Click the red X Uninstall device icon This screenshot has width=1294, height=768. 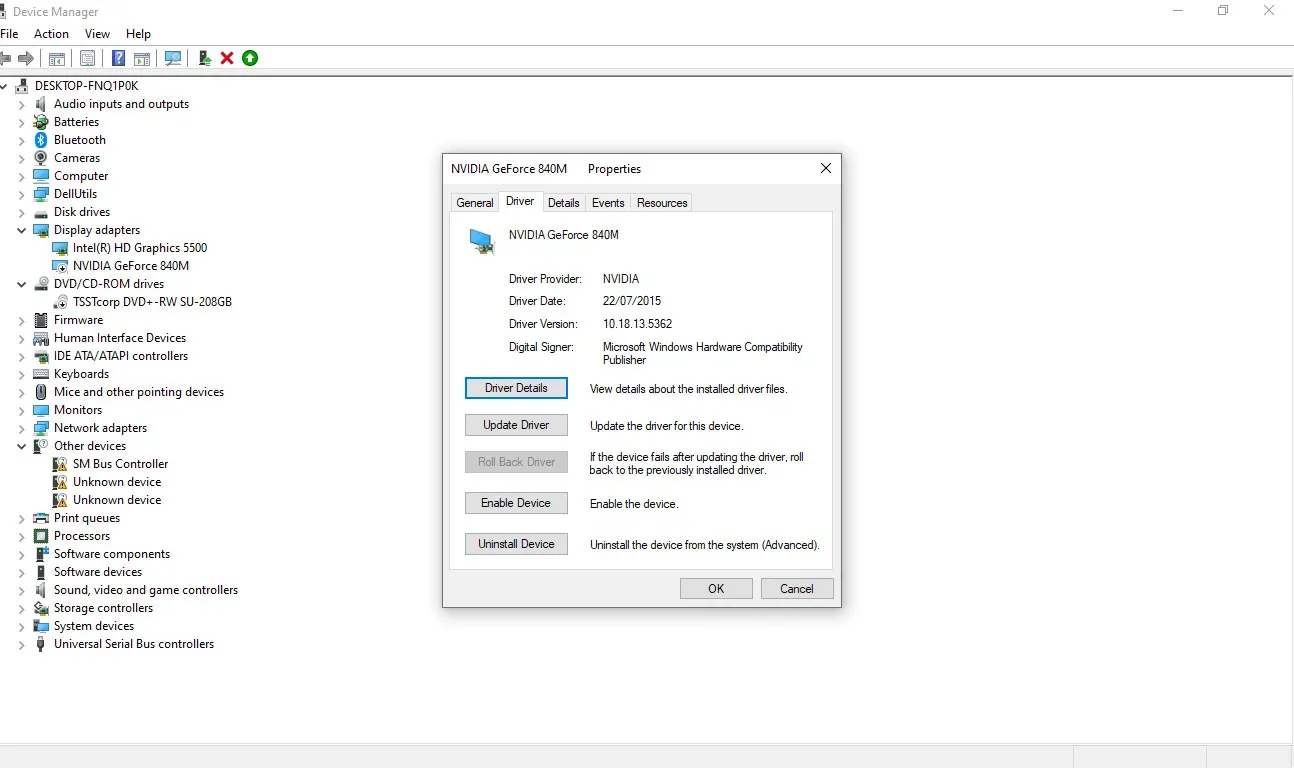tap(227, 58)
